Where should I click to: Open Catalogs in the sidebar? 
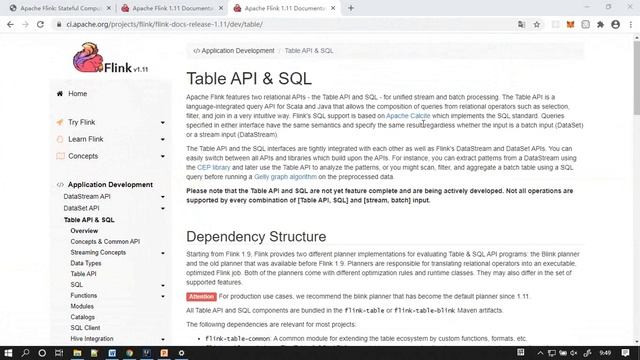click(82, 317)
